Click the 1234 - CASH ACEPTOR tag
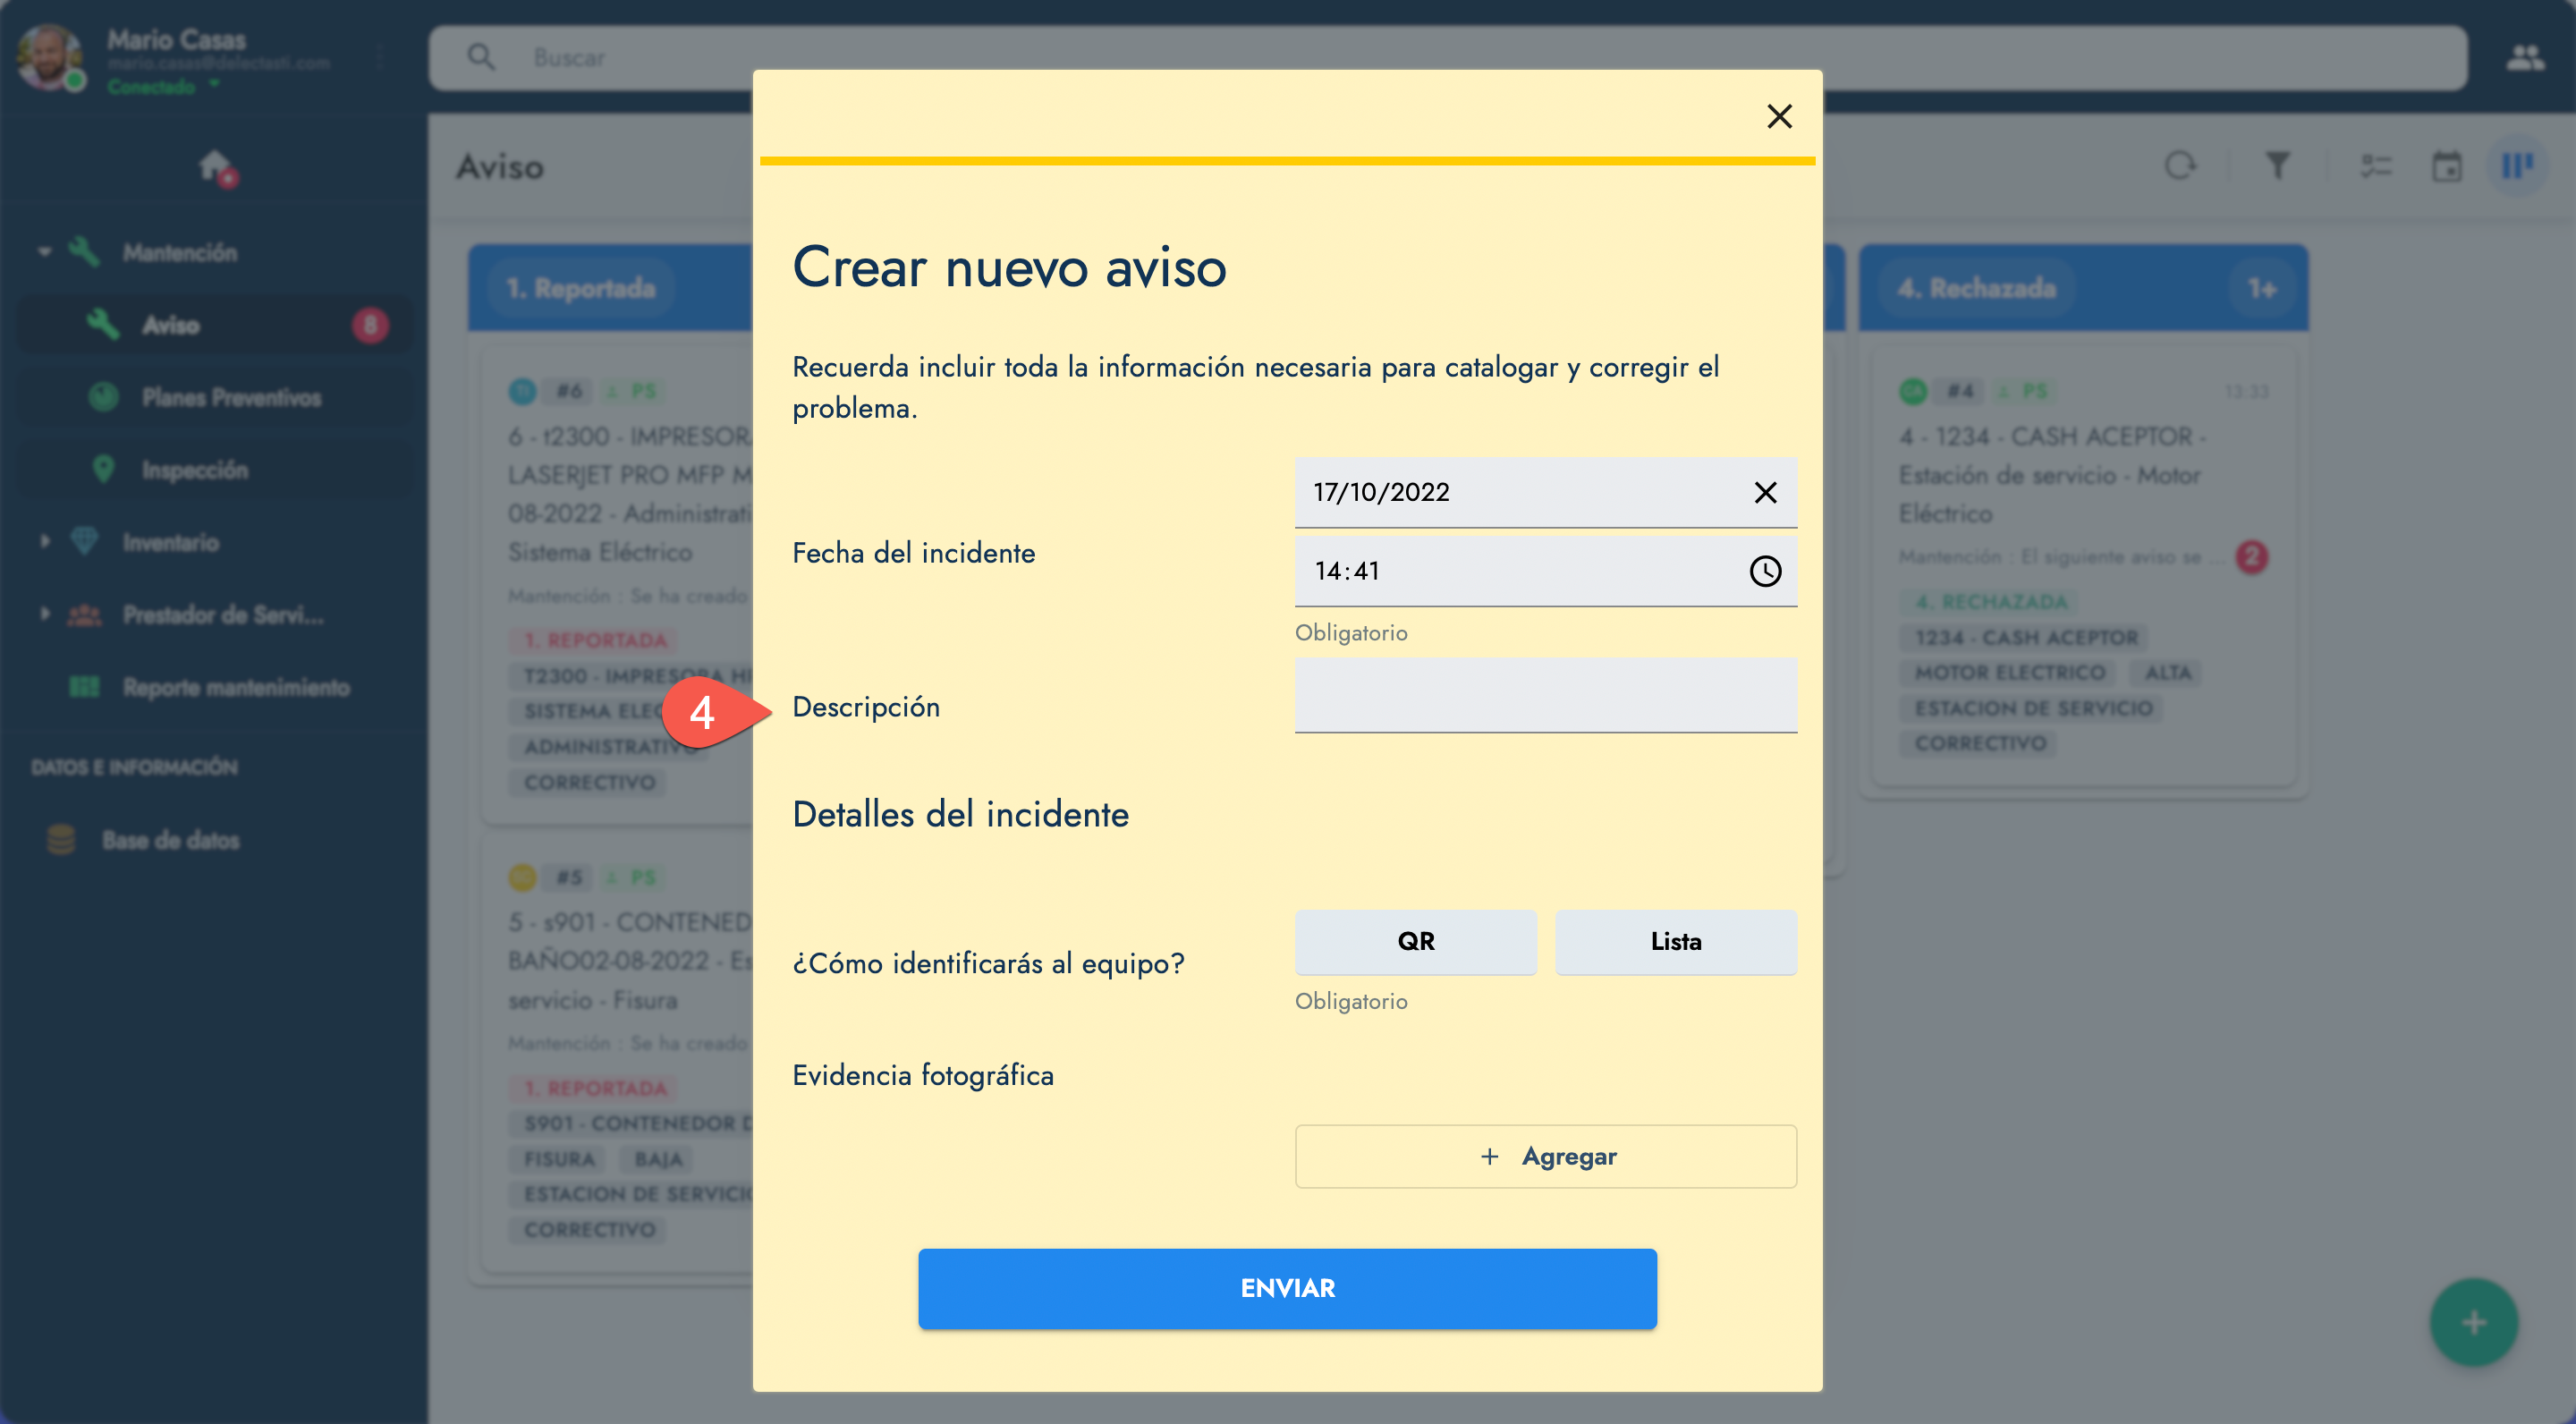 [x=2025, y=637]
